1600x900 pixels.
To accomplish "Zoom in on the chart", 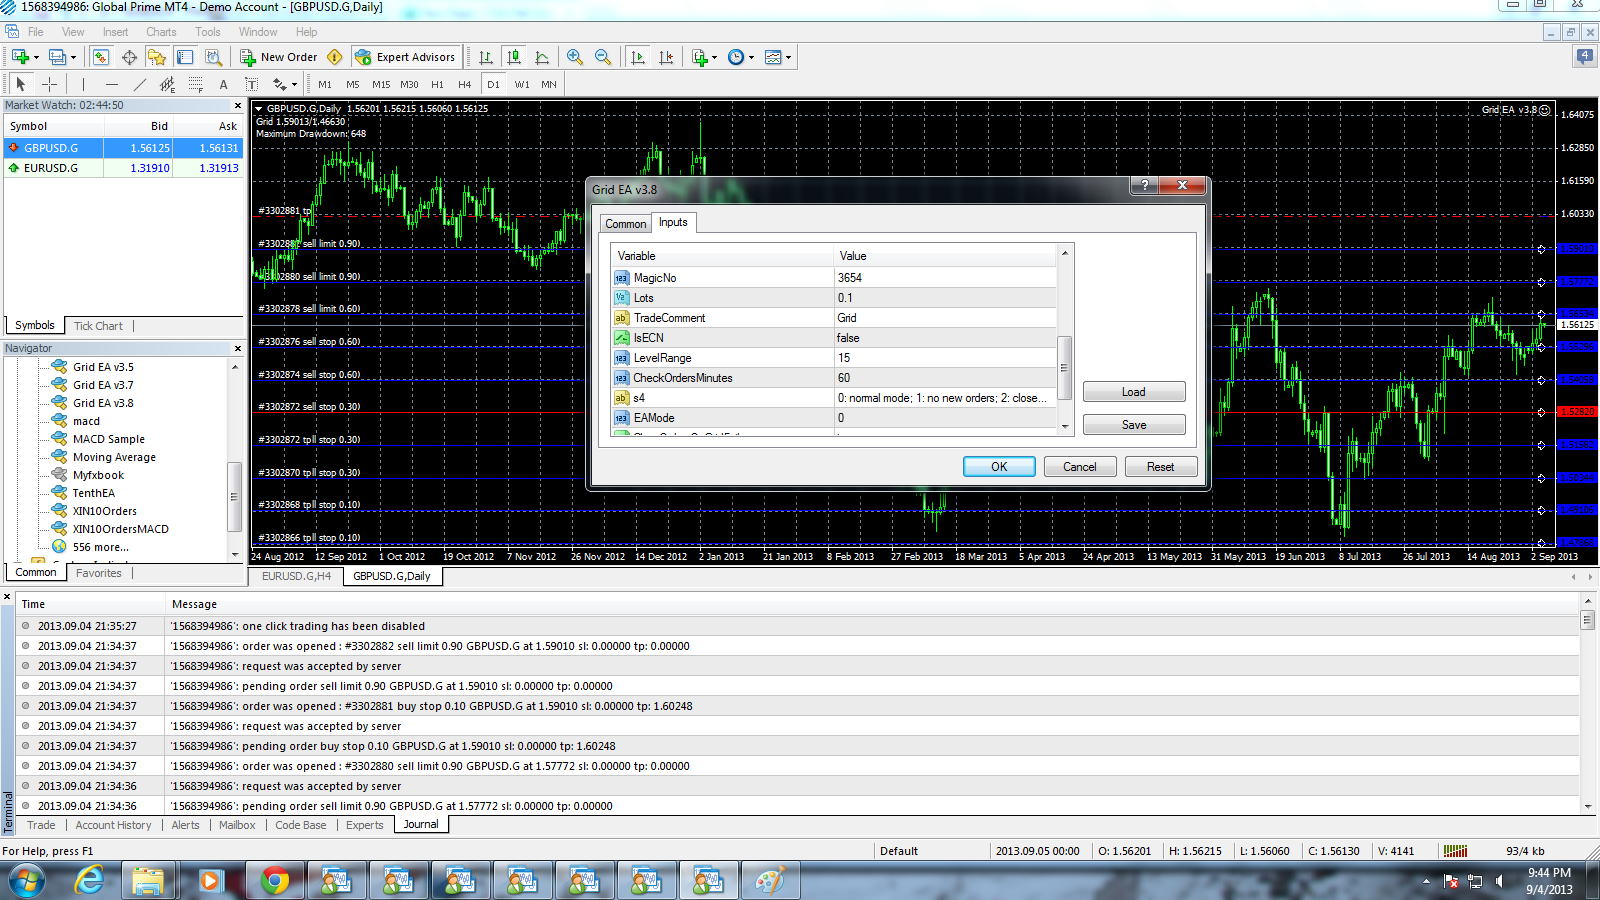I will point(575,57).
